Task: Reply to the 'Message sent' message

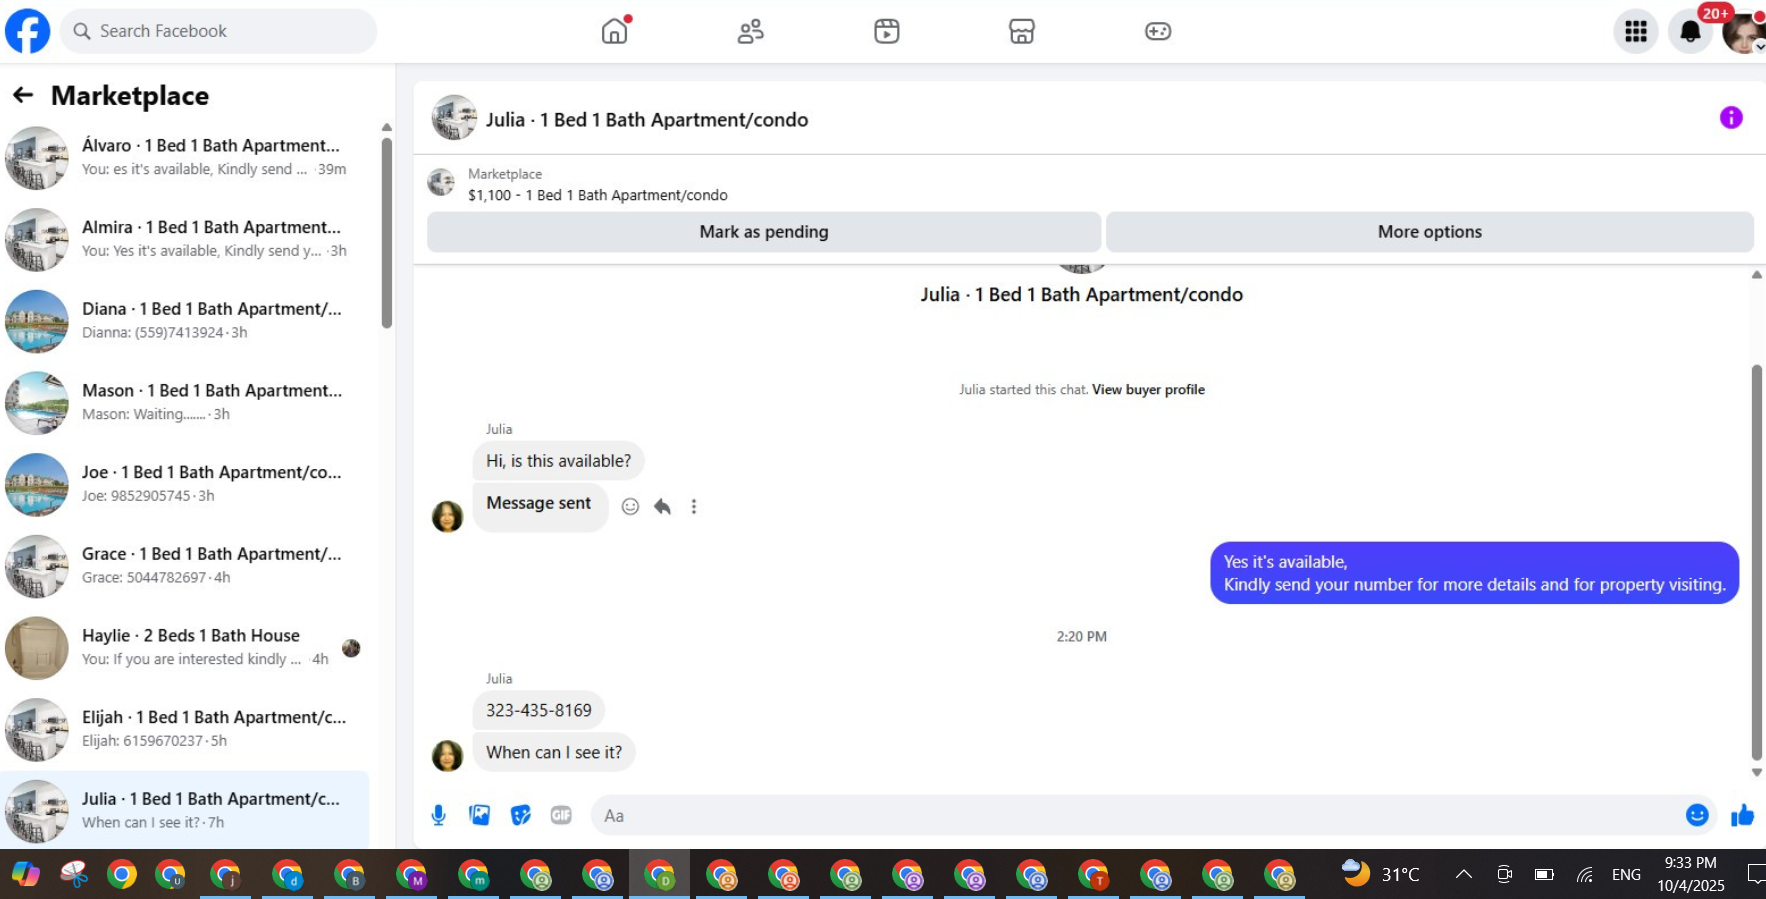Action: tap(662, 506)
